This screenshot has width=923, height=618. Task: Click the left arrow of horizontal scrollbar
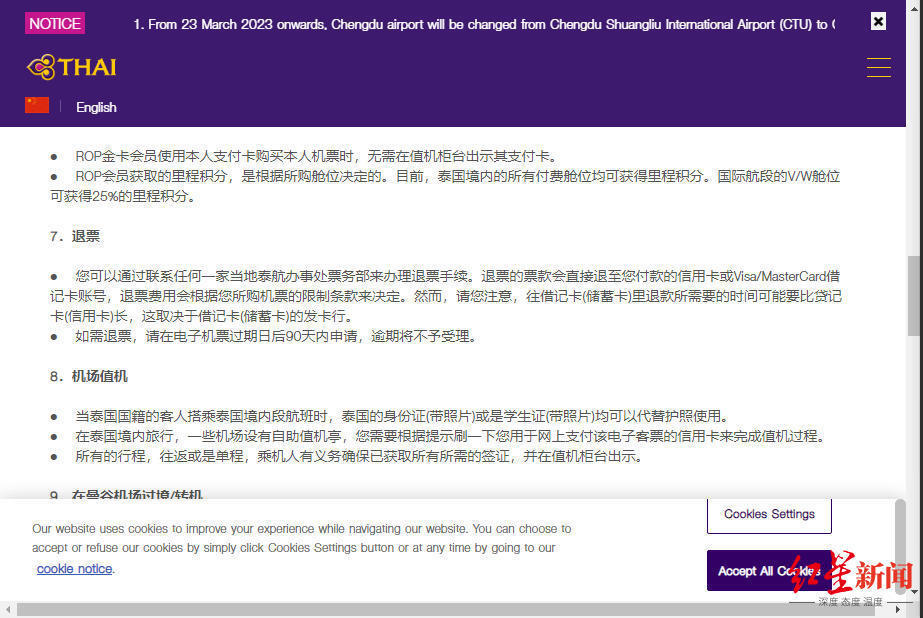click(x=8, y=610)
